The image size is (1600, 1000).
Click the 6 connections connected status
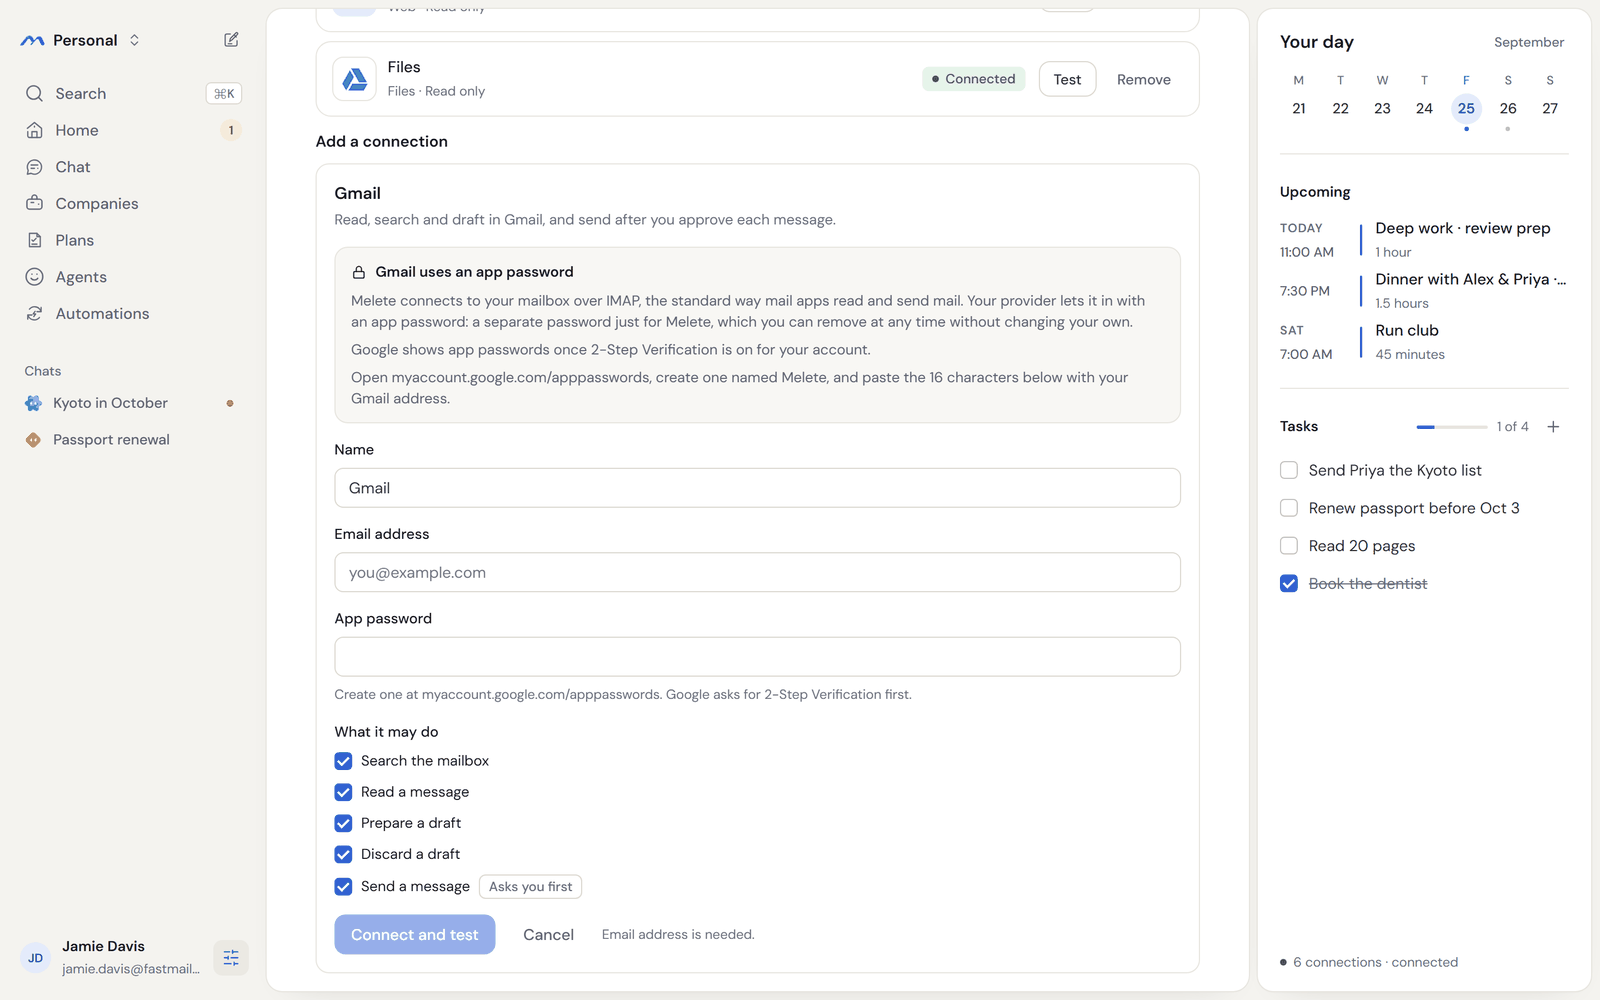pyautogui.click(x=1369, y=962)
